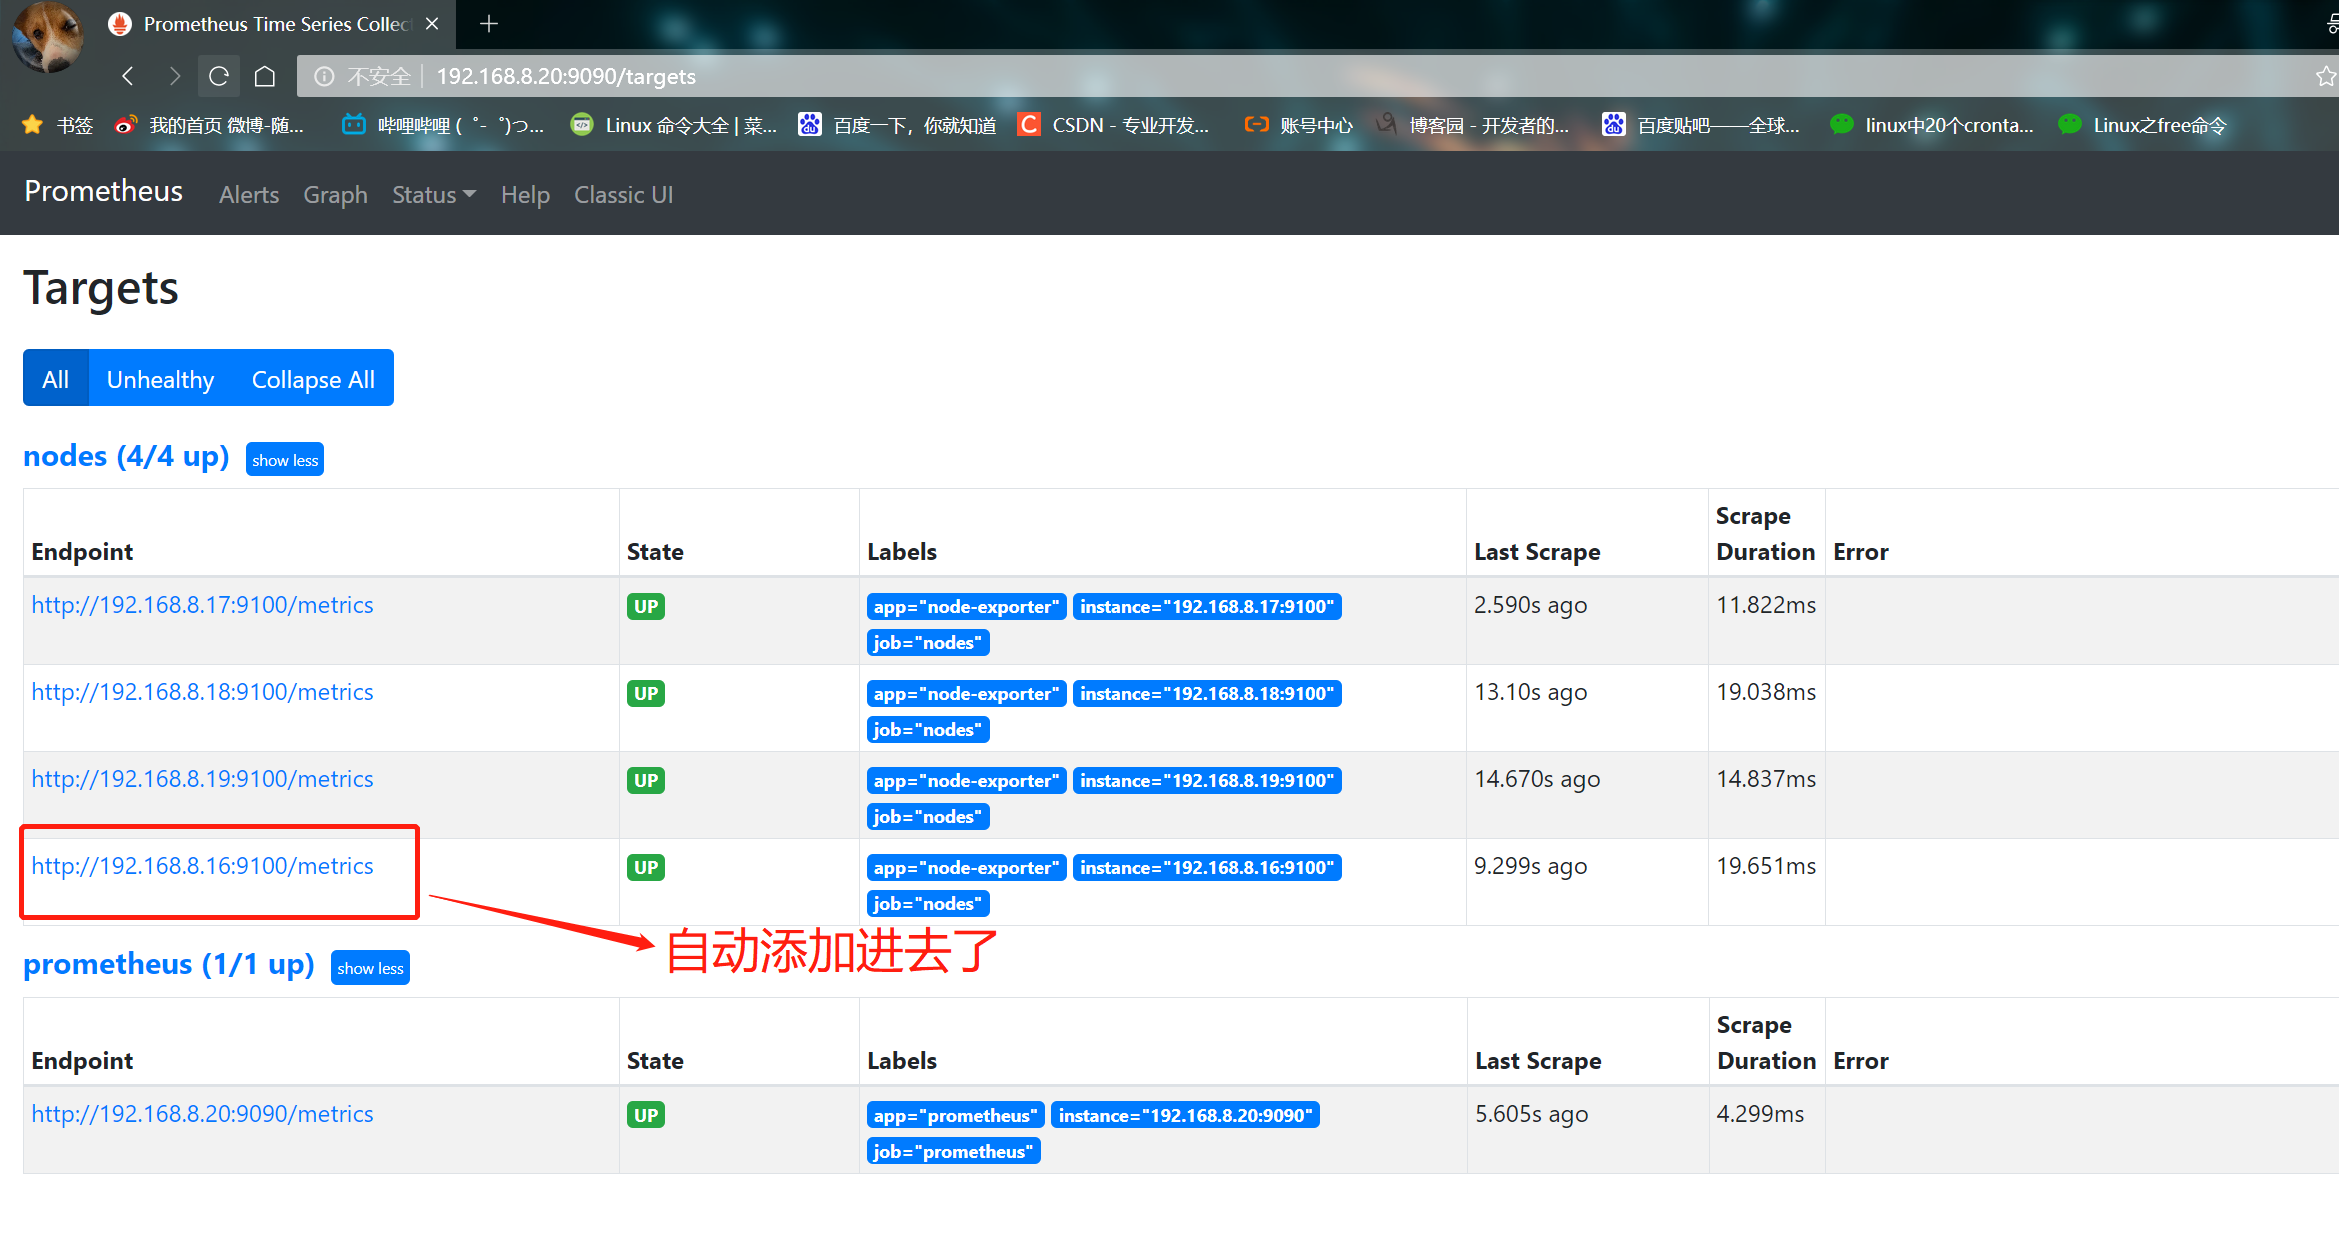Click job="nodes" label in 192.168.8.19 row
The image size is (2339, 1233).
[928, 817]
